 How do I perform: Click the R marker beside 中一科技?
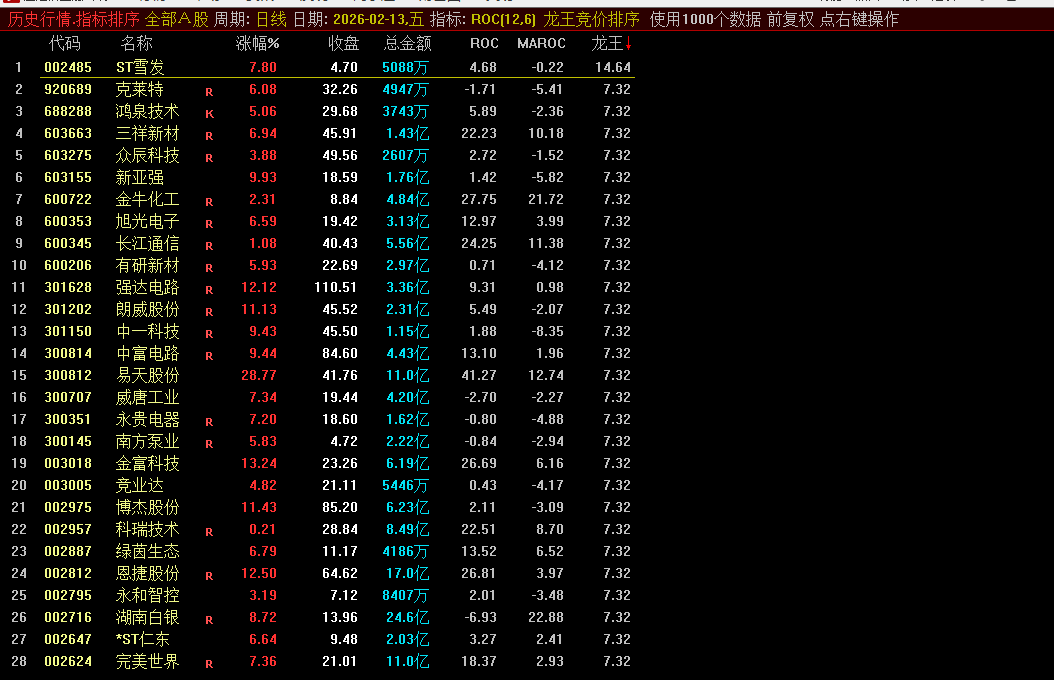click(x=209, y=334)
